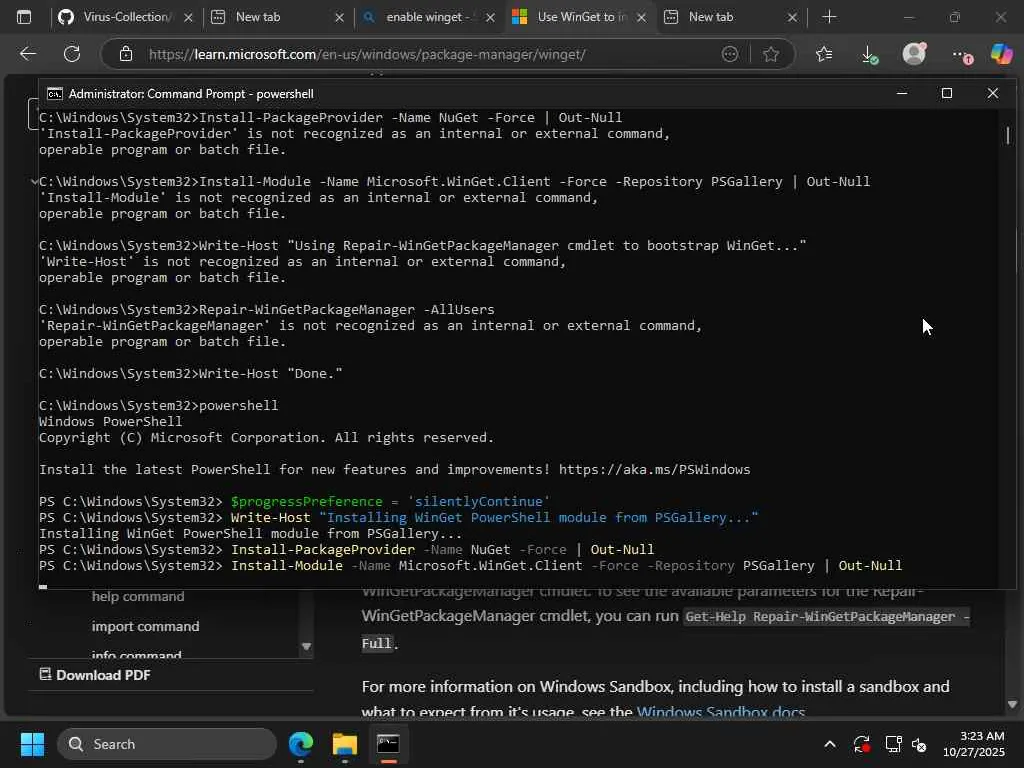The image size is (1024, 768).
Task: Switch to the enable winget search tab
Action: coord(428,17)
